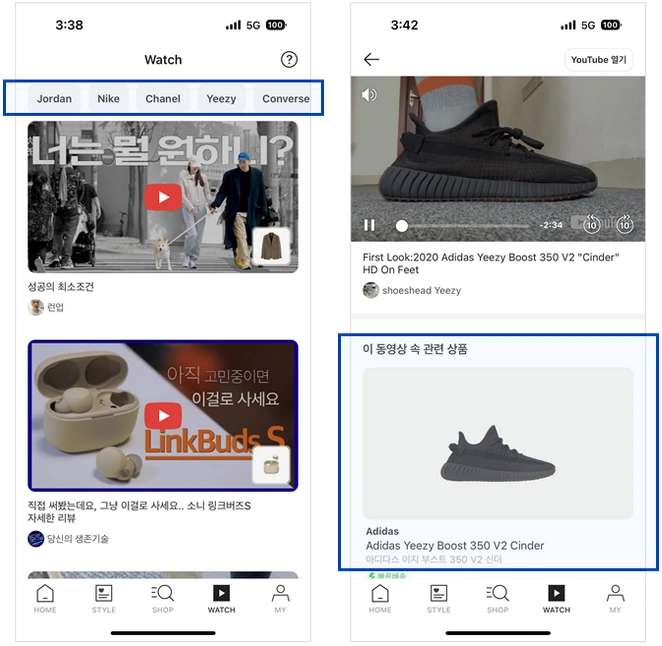The image size is (662, 646).
Task: Go to WATCH tab in right screen
Action: 556,599
